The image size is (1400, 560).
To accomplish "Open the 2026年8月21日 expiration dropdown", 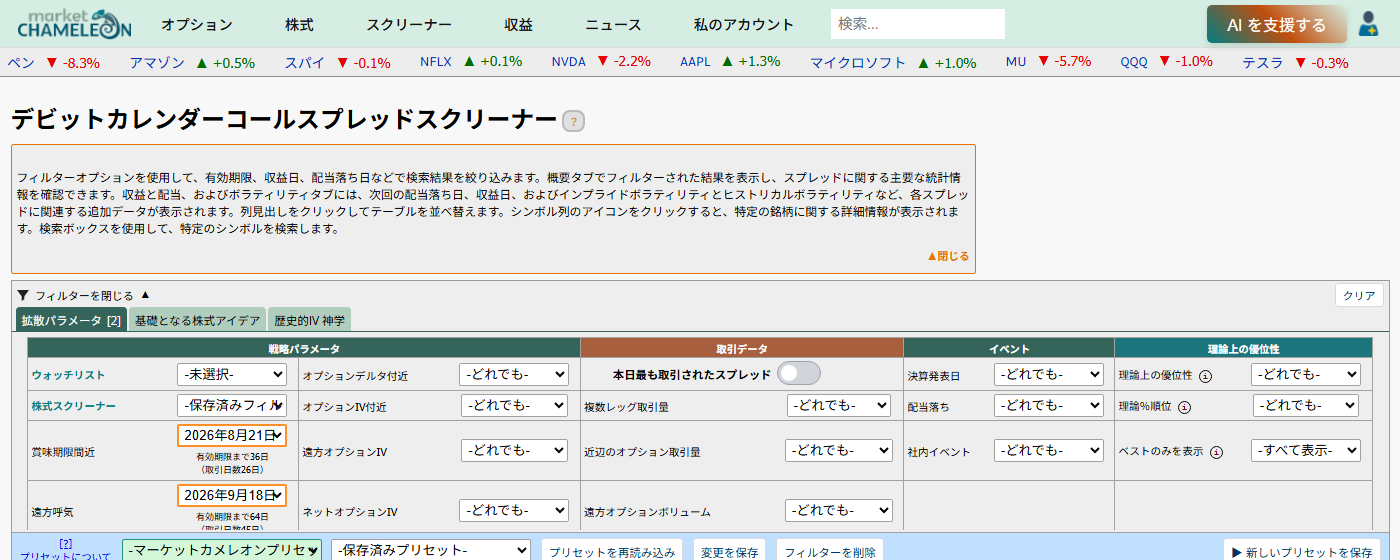I will [232, 436].
